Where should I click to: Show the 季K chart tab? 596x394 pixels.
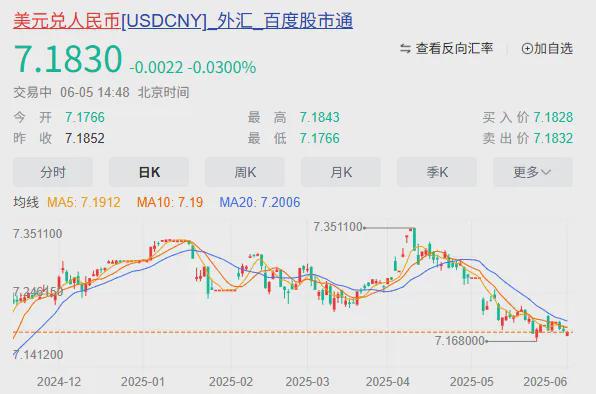pyautogui.click(x=437, y=172)
